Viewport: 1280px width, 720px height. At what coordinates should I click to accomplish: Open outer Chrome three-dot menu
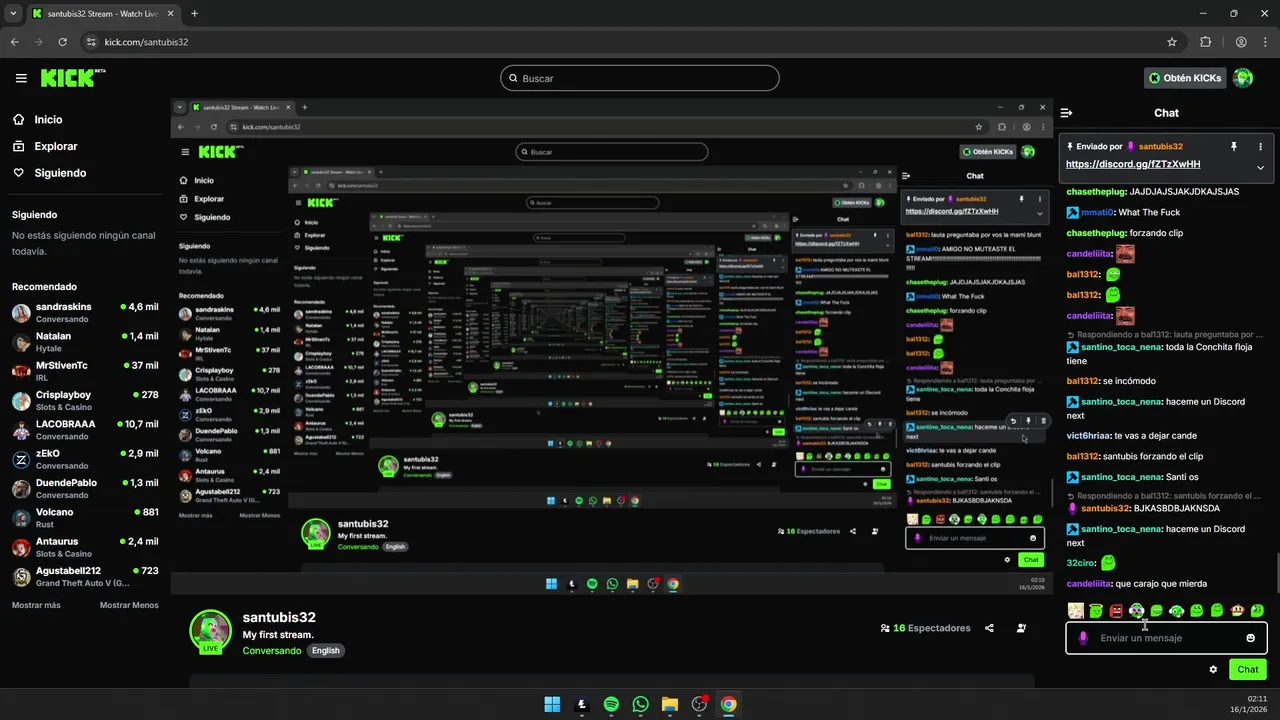1265,42
